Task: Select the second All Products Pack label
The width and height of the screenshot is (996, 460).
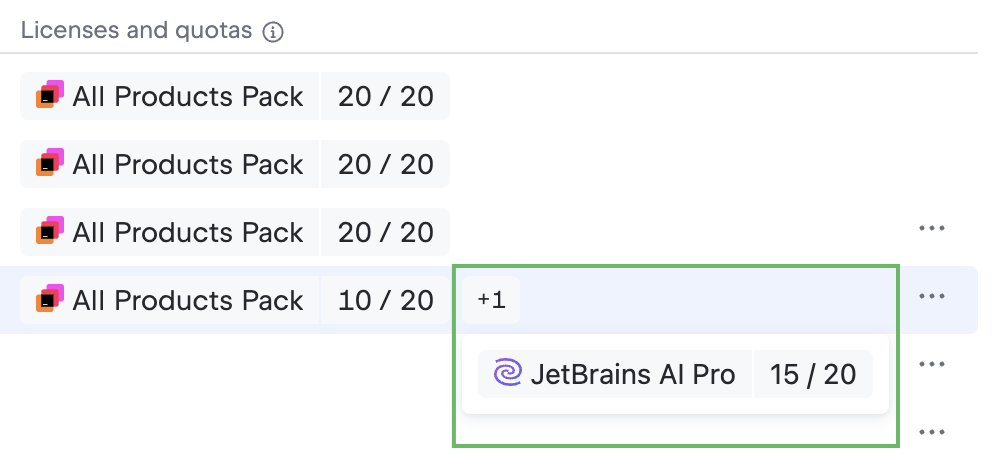Action: click(188, 164)
